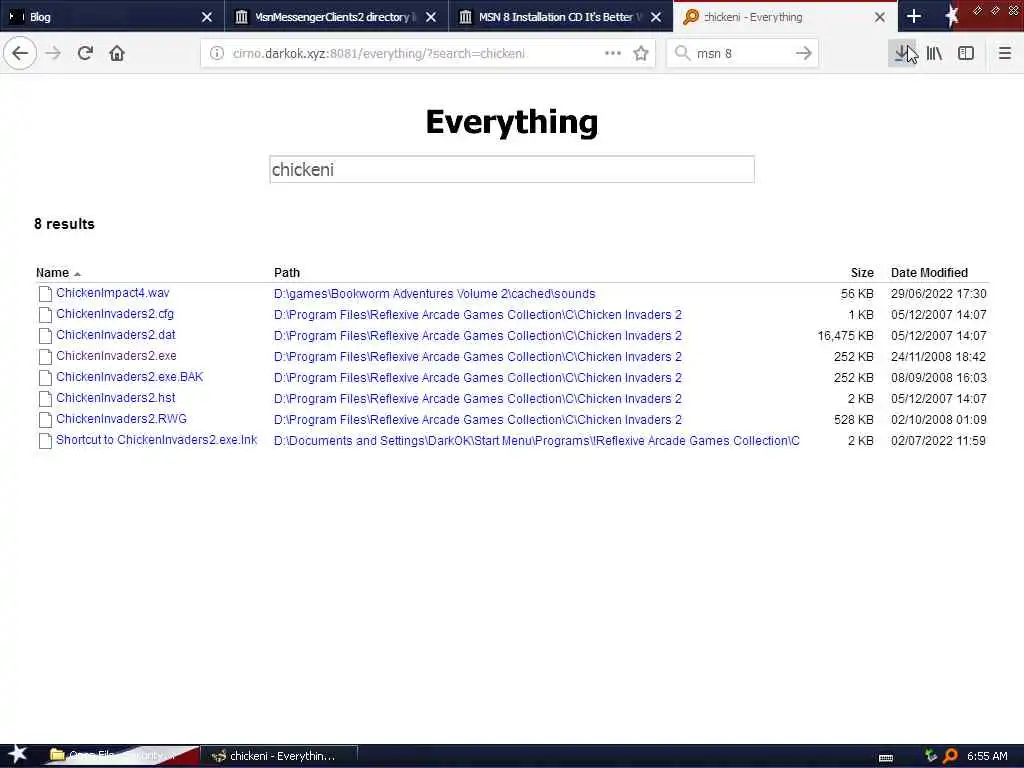Open the Downloads panel
This screenshot has width=1024, height=768.
[x=903, y=53]
